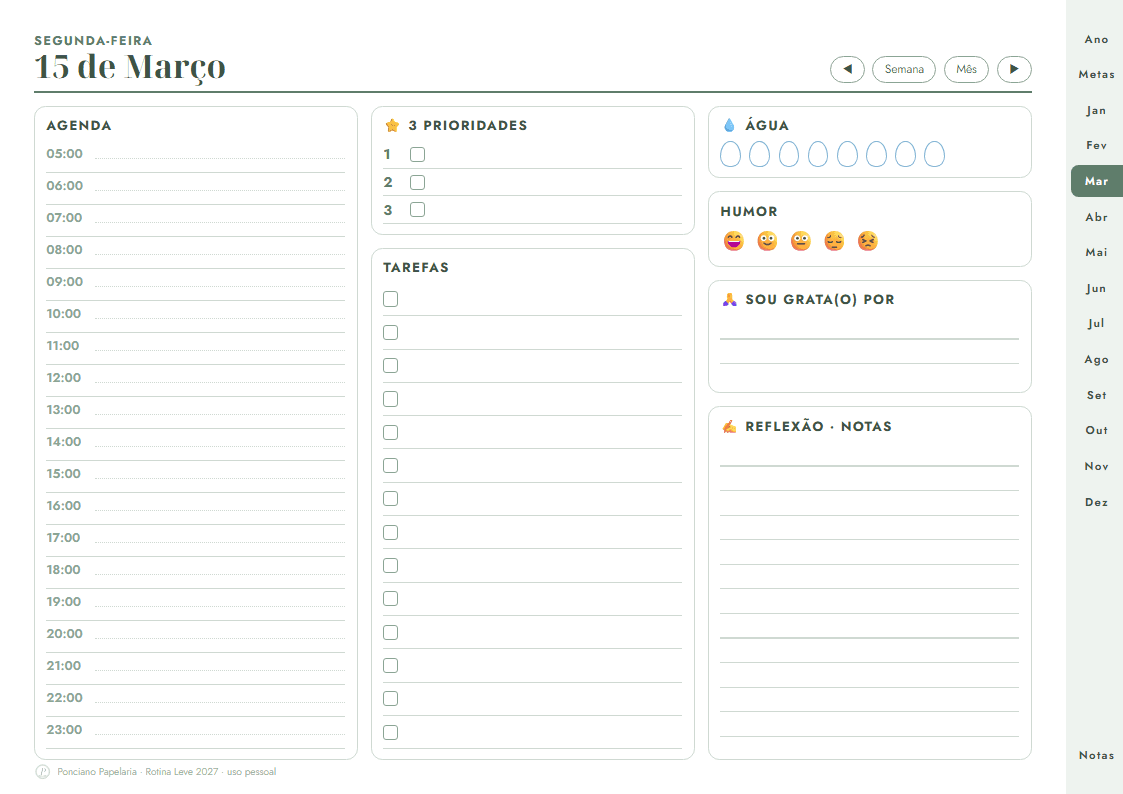Viewport: 1123px width, 794px height.
Task: Open the Ano tab
Action: click(1097, 39)
